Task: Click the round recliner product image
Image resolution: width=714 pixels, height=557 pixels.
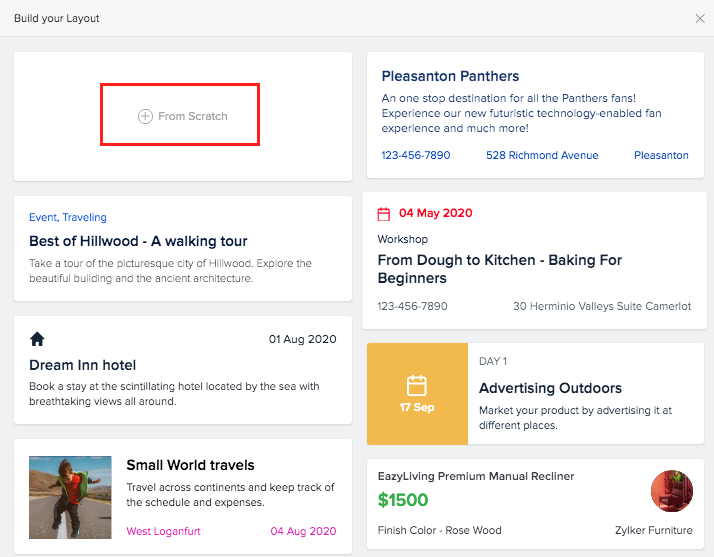Action: click(x=671, y=491)
